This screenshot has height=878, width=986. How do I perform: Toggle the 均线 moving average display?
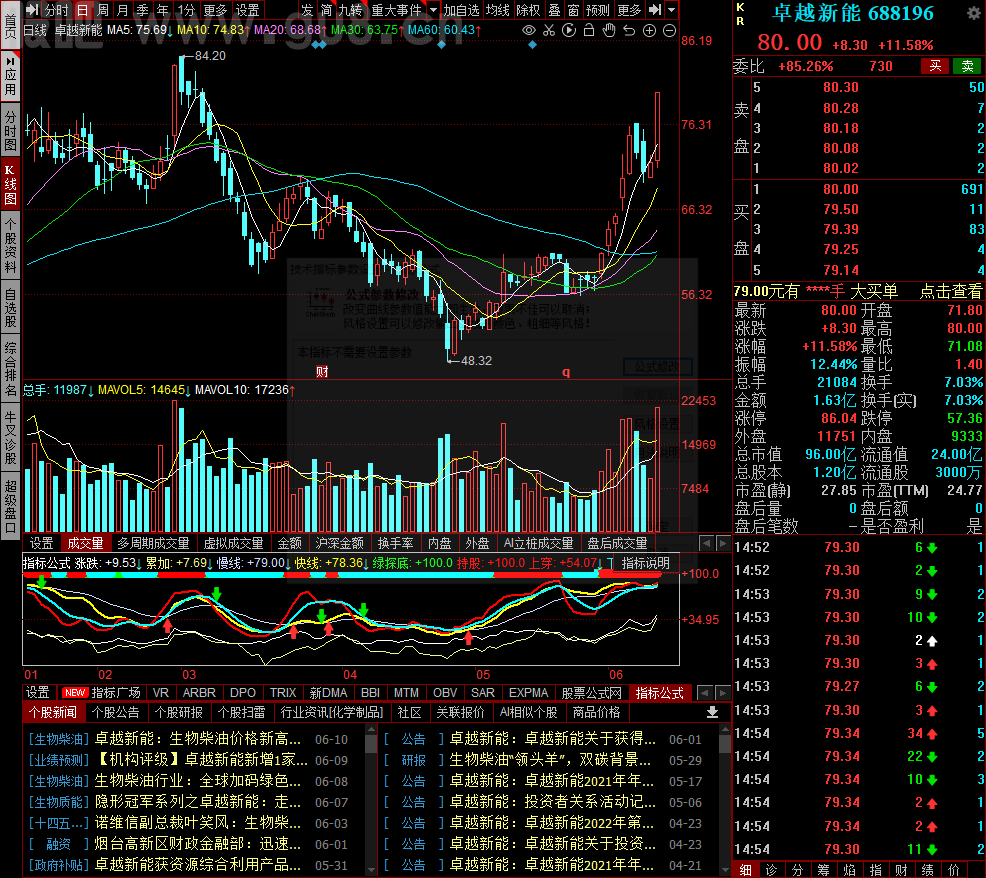[x=498, y=10]
